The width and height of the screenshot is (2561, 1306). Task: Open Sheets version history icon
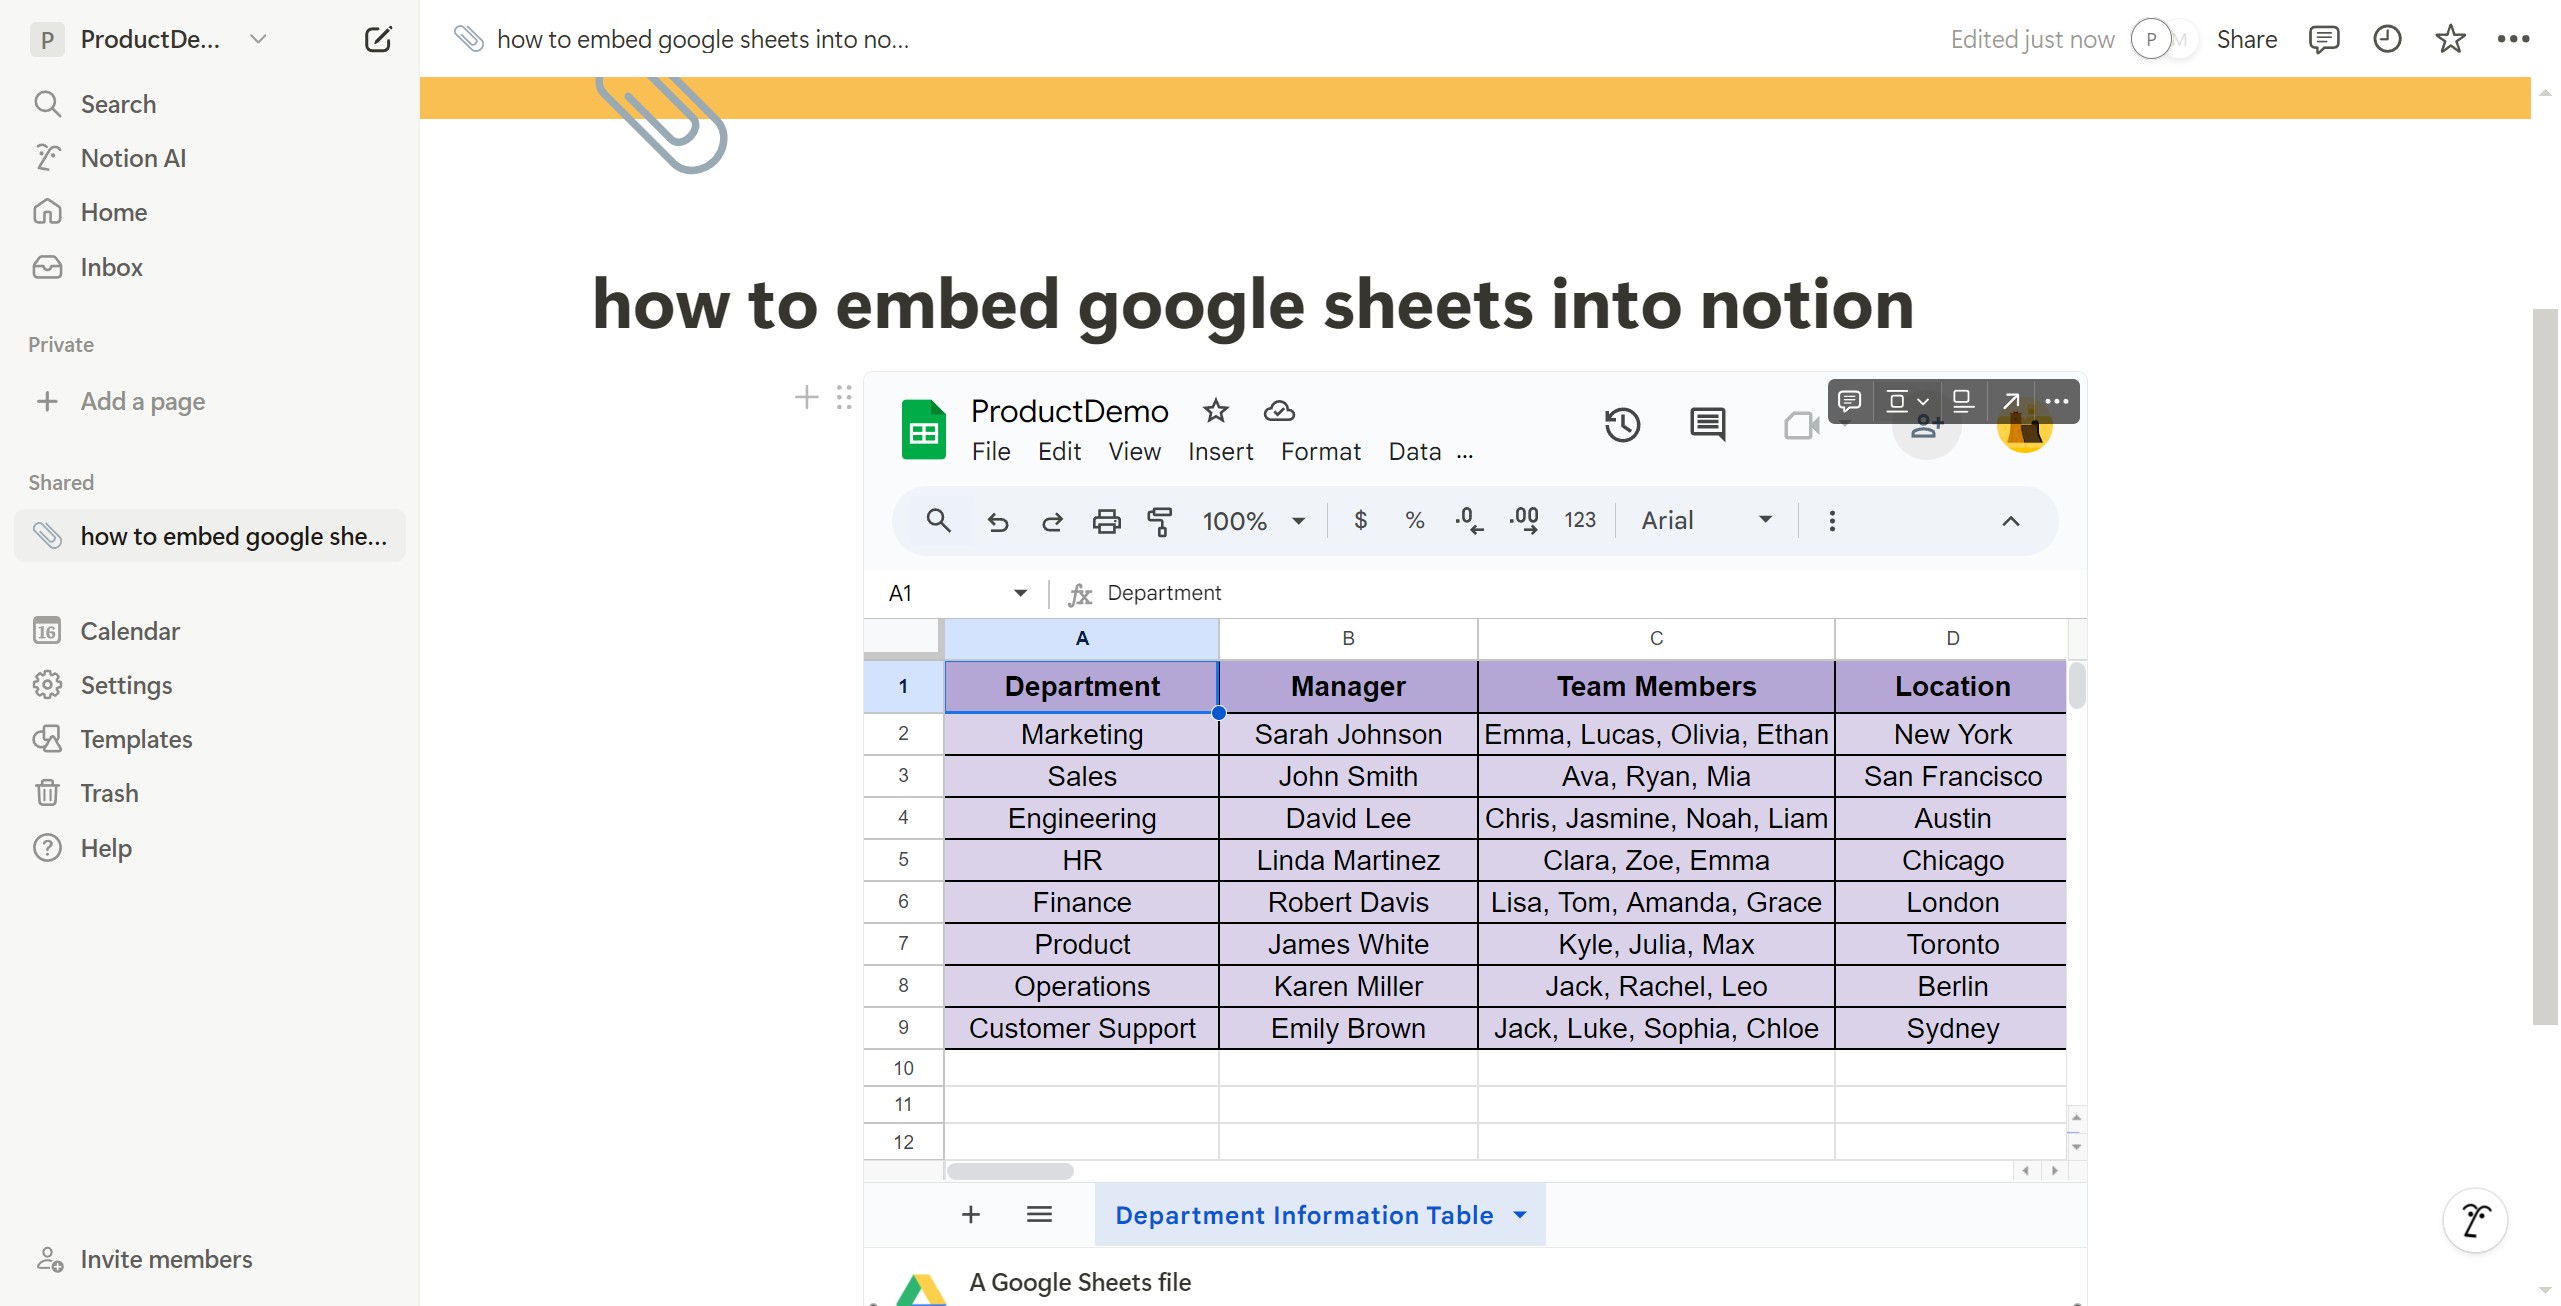[x=1622, y=425]
